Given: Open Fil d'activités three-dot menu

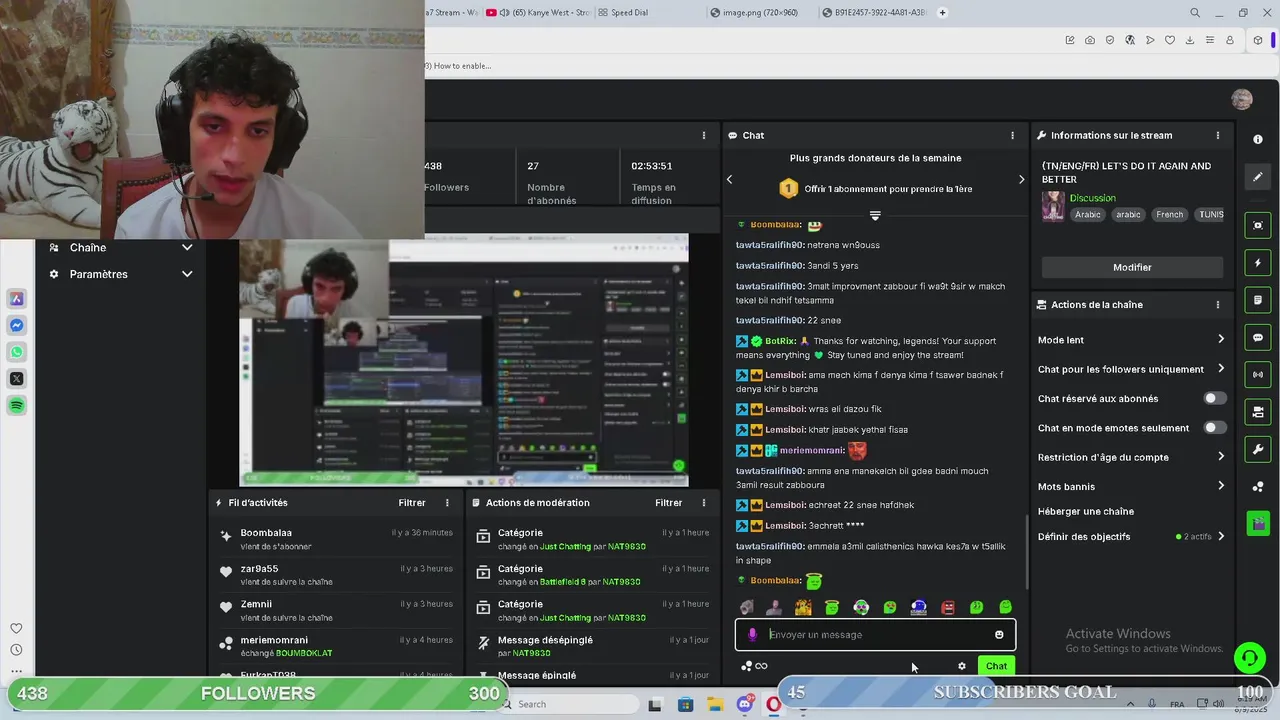Looking at the screenshot, I should coord(447,503).
